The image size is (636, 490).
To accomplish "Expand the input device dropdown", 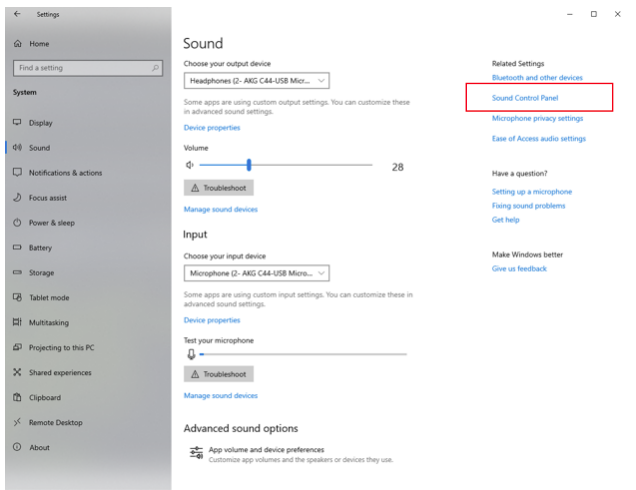I will point(257,273).
